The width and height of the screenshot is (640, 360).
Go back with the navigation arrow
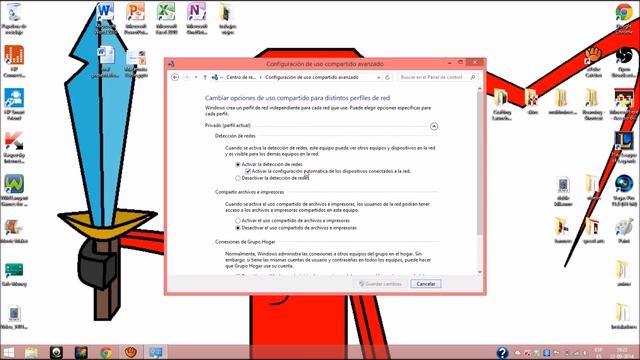pyautogui.click(x=175, y=77)
